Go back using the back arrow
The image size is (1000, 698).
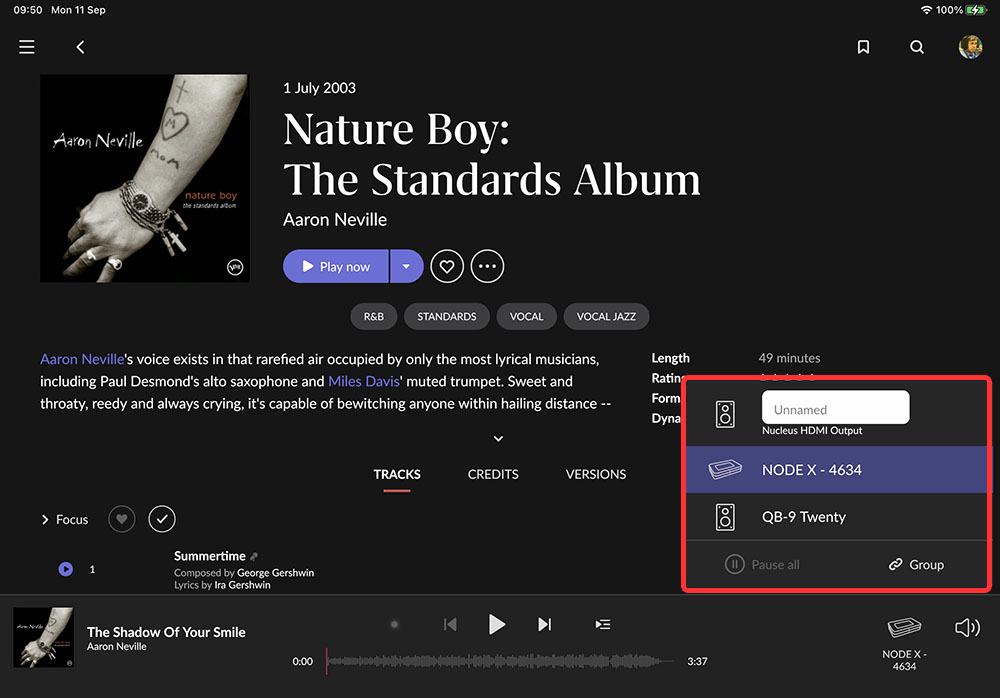coord(81,47)
